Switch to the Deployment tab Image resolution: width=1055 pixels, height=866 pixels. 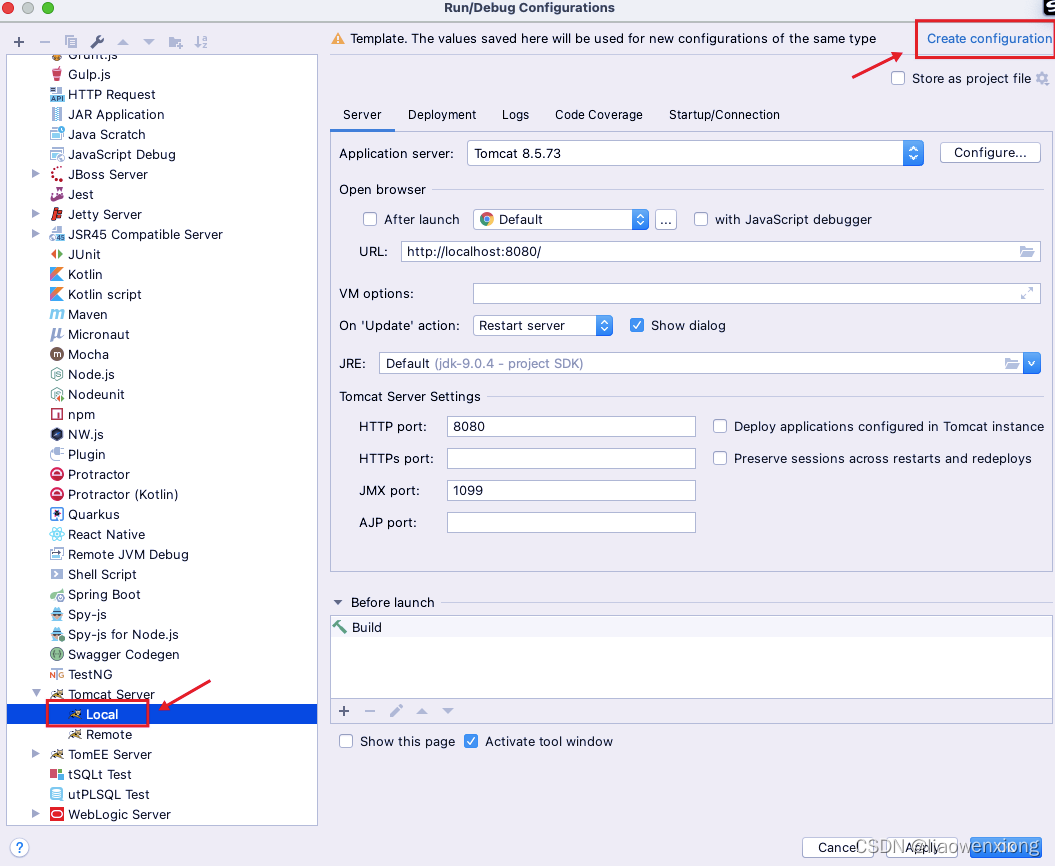(x=442, y=115)
